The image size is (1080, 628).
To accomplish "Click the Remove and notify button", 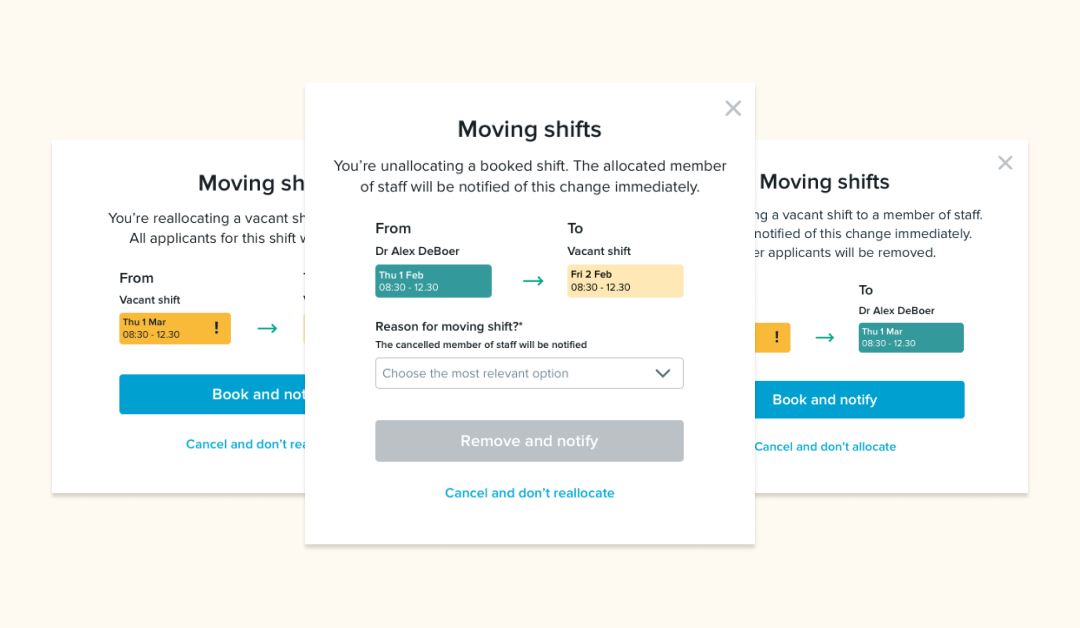I will click(529, 441).
